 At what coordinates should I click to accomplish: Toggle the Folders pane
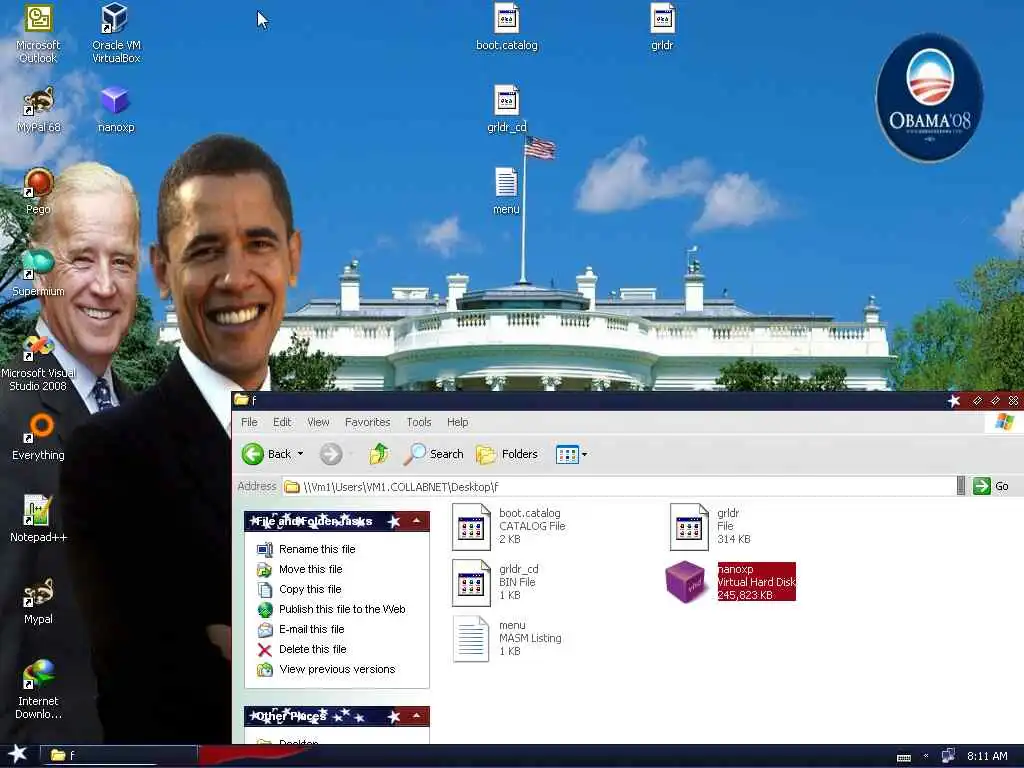click(507, 454)
